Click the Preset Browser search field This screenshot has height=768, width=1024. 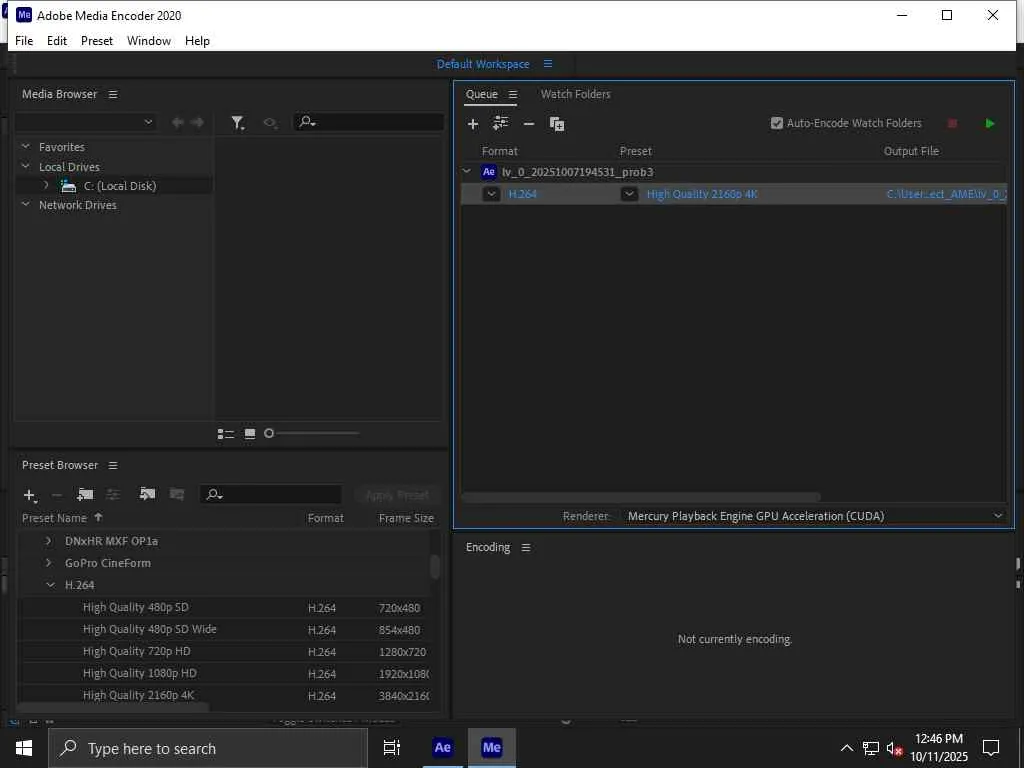pos(271,495)
